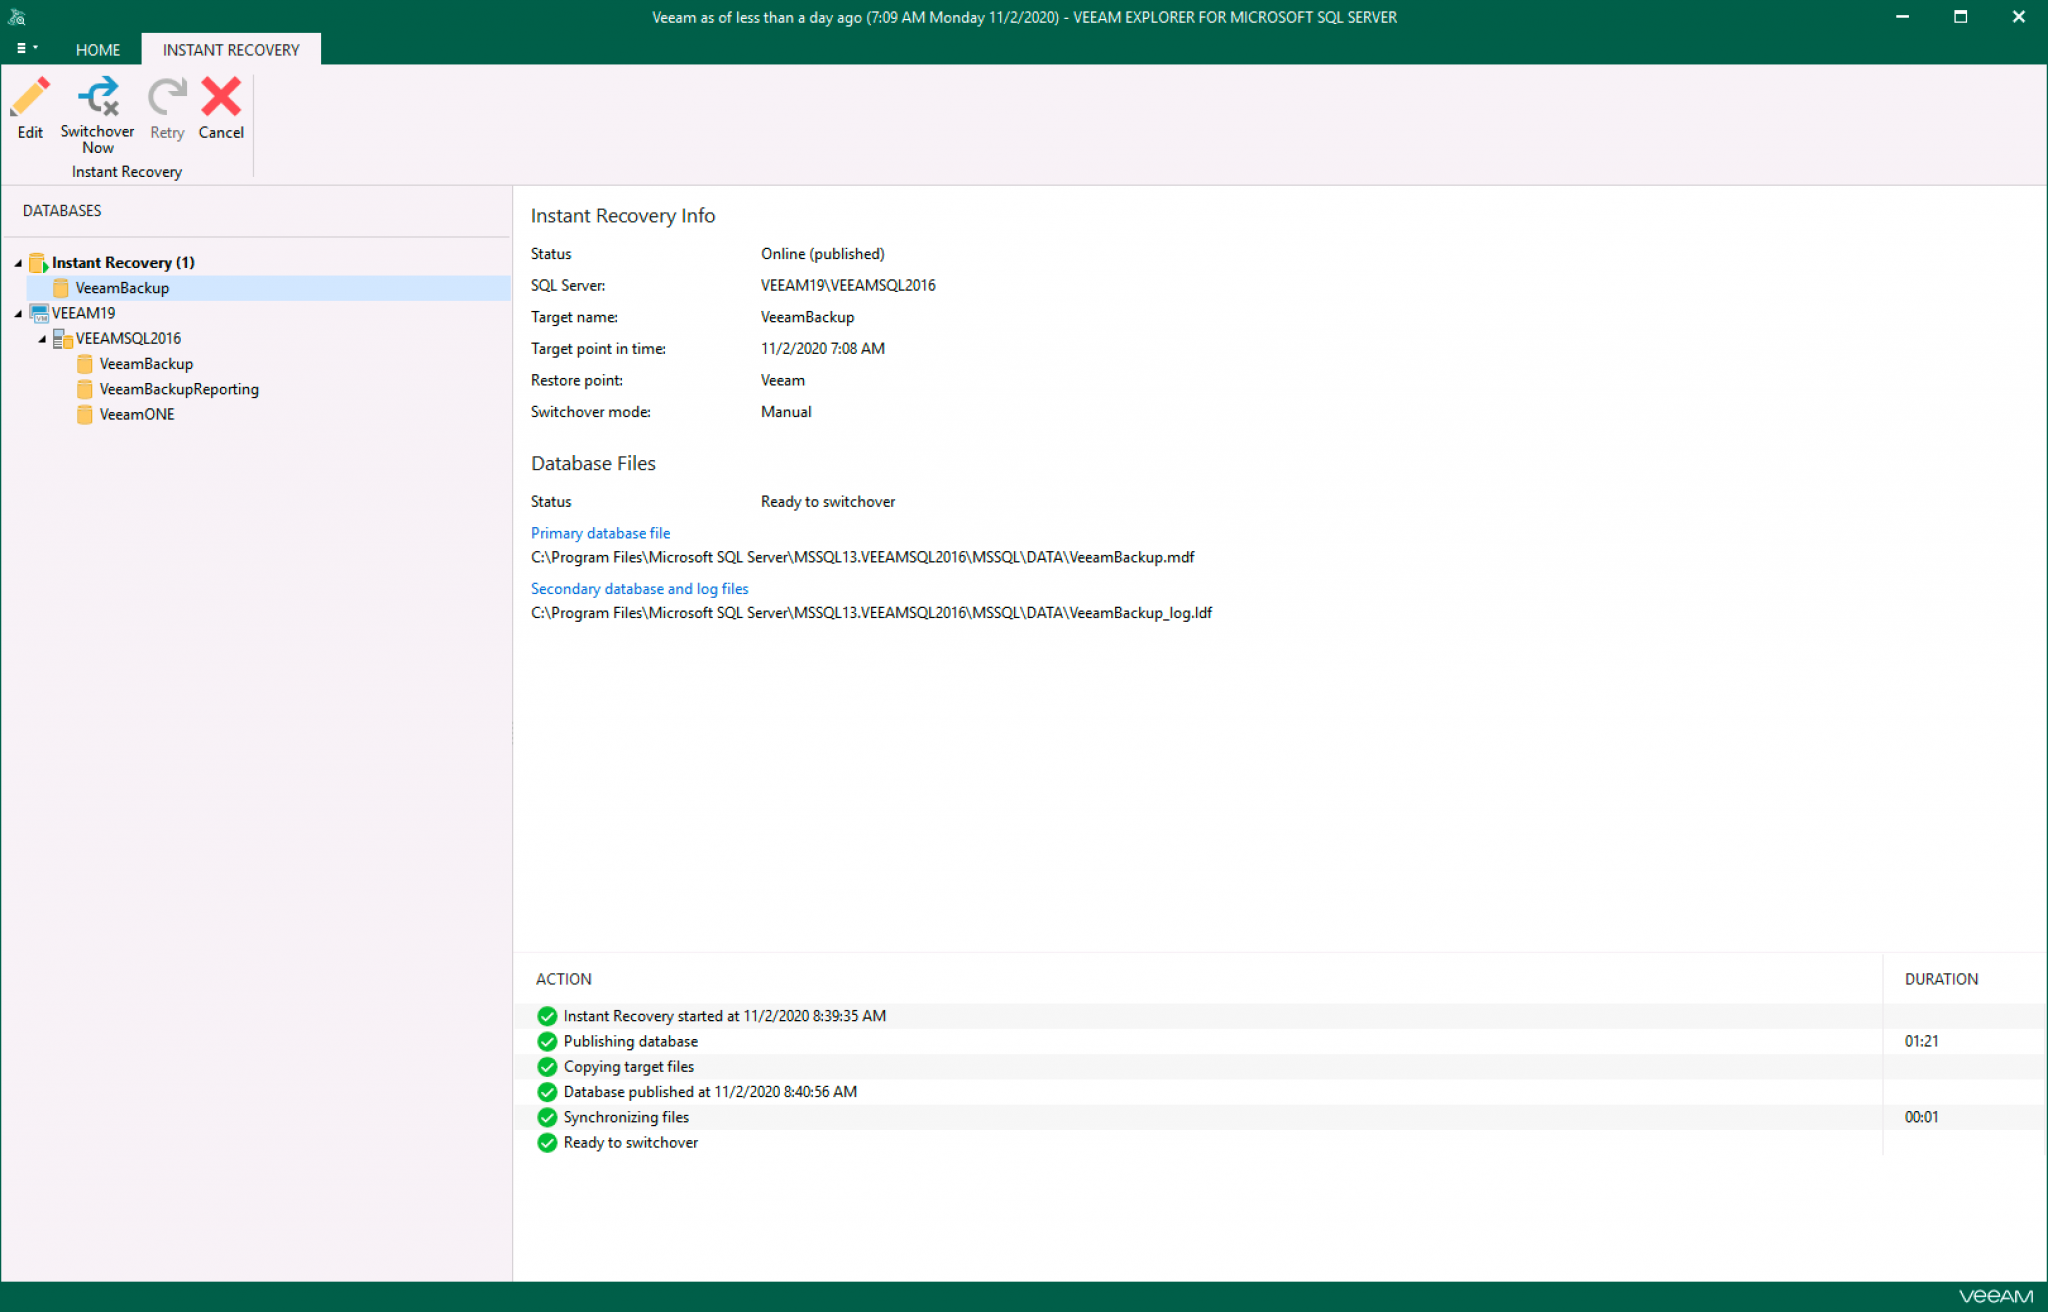The image size is (2048, 1312).
Task: Click the VEEAM19 server icon
Action: pyautogui.click(x=39, y=313)
